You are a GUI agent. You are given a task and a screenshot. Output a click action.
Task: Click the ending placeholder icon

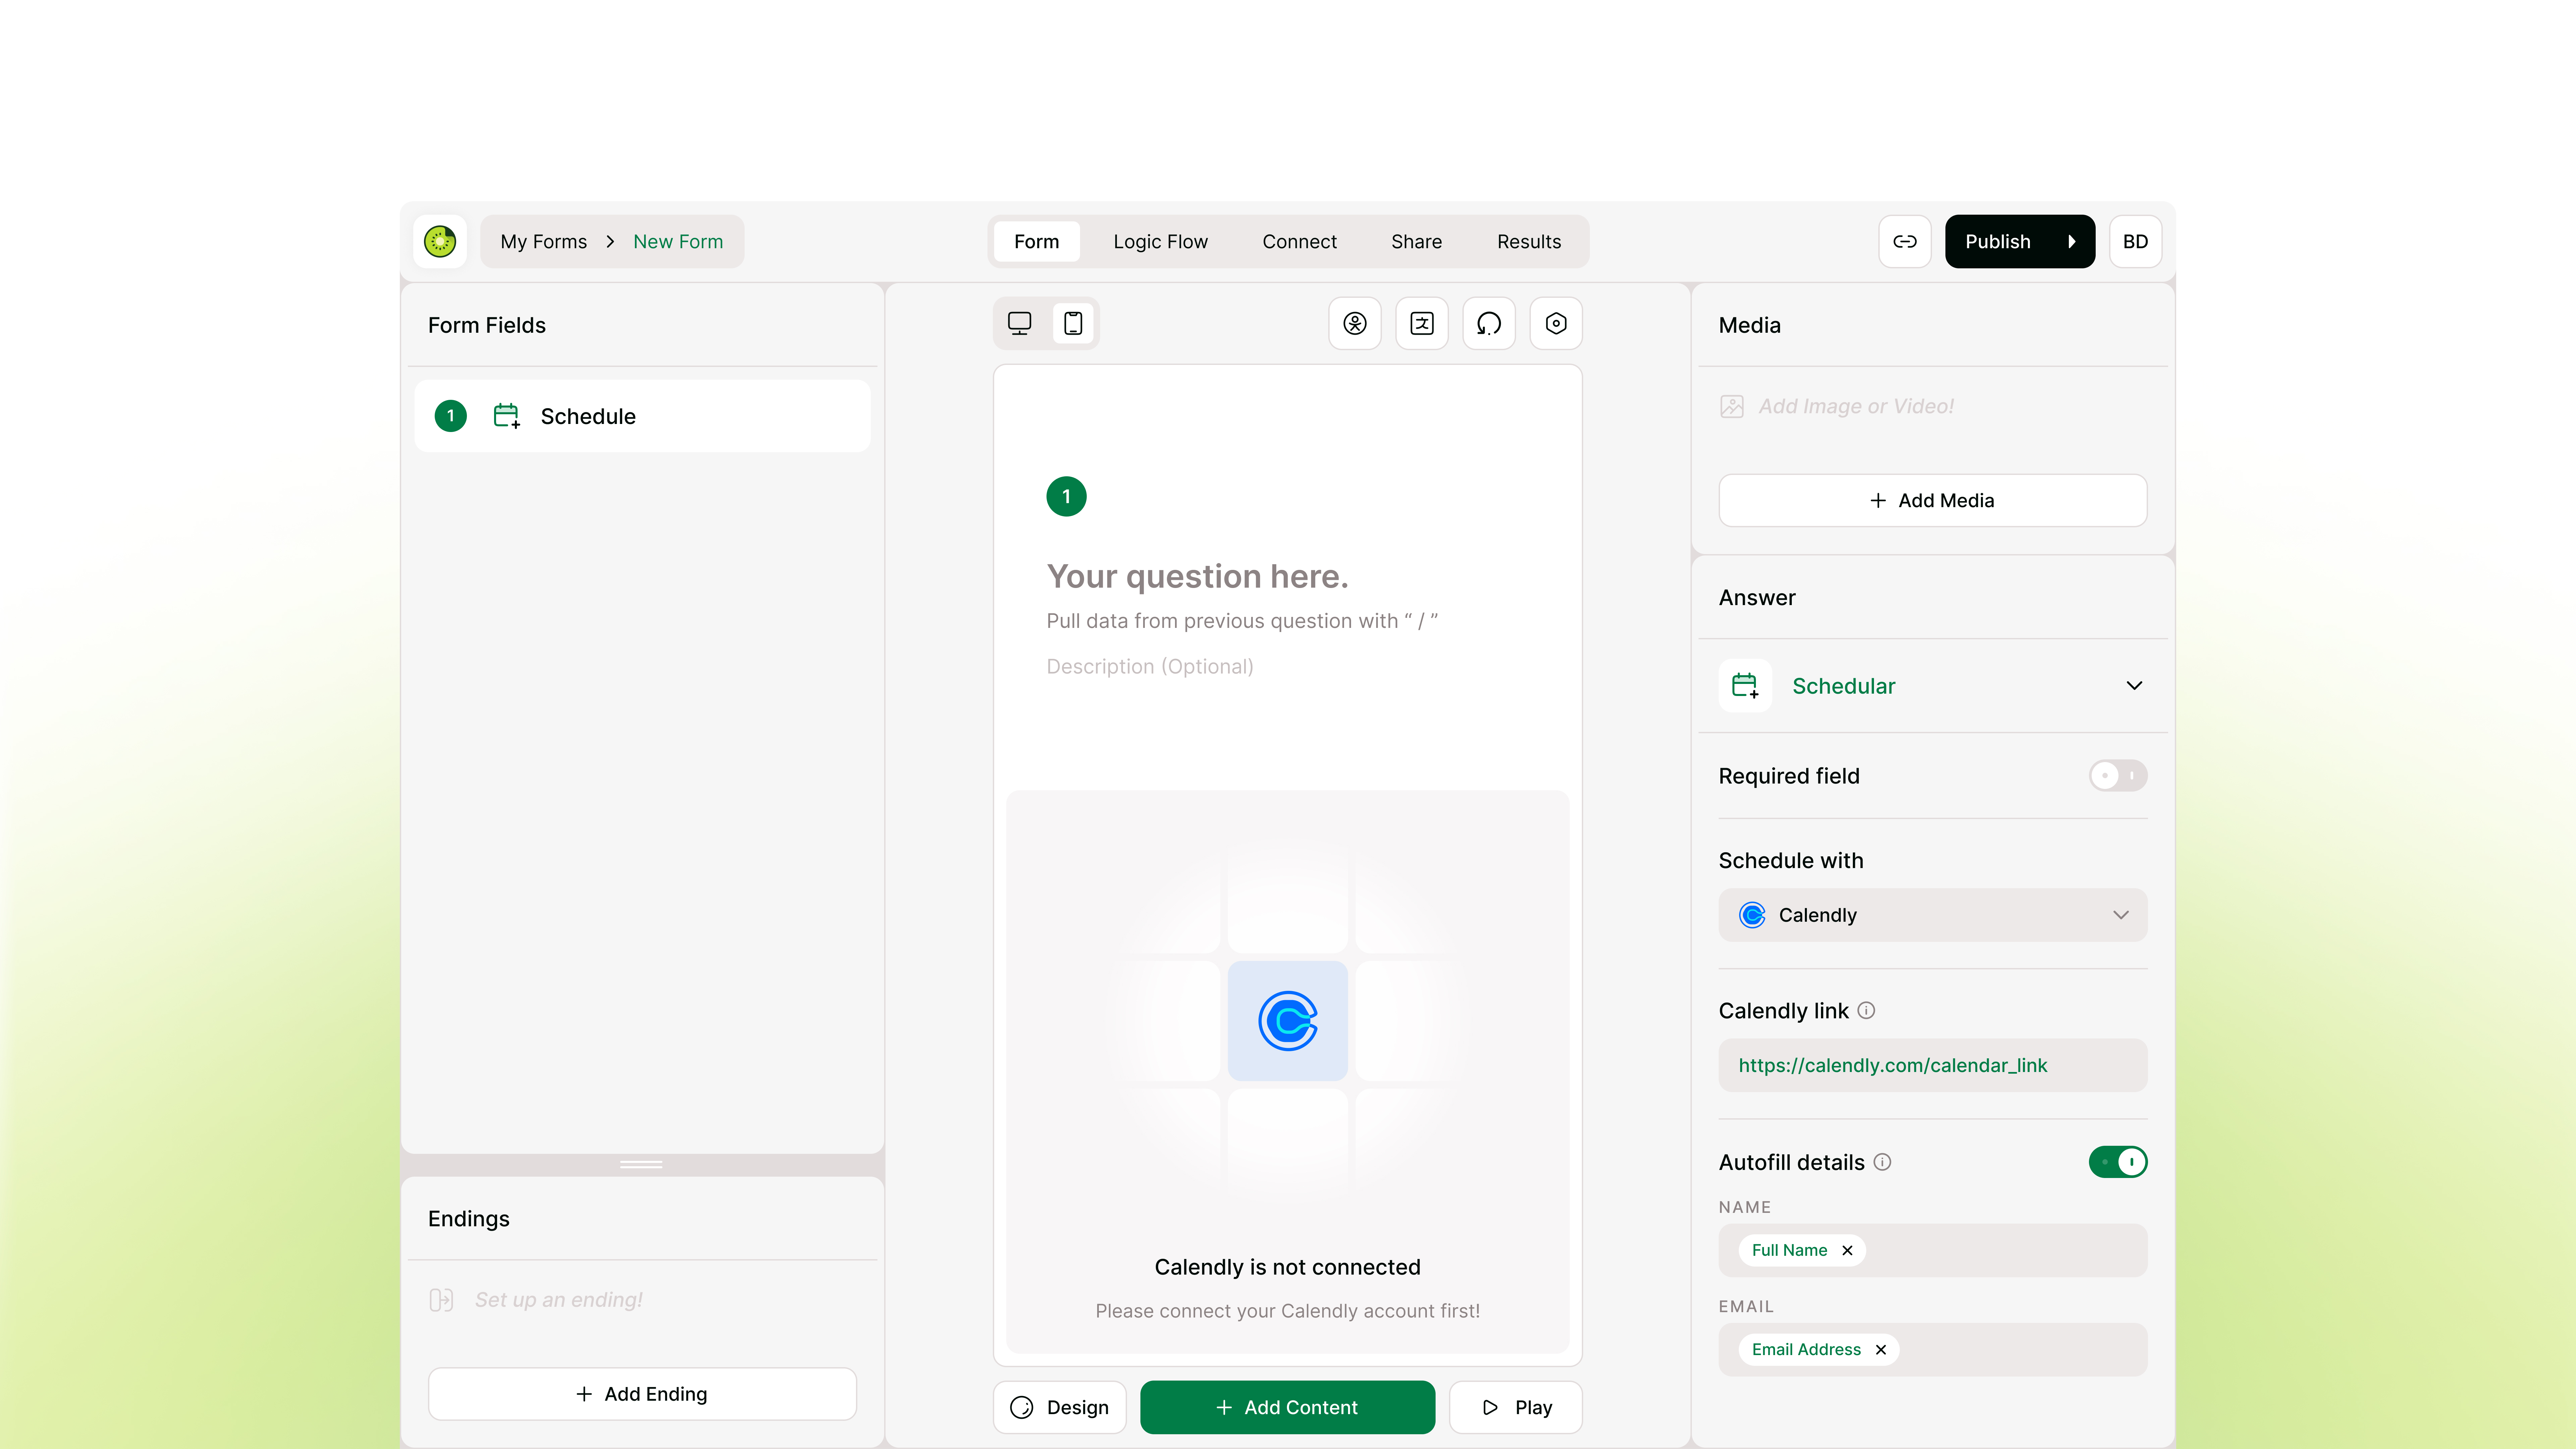click(x=441, y=1300)
